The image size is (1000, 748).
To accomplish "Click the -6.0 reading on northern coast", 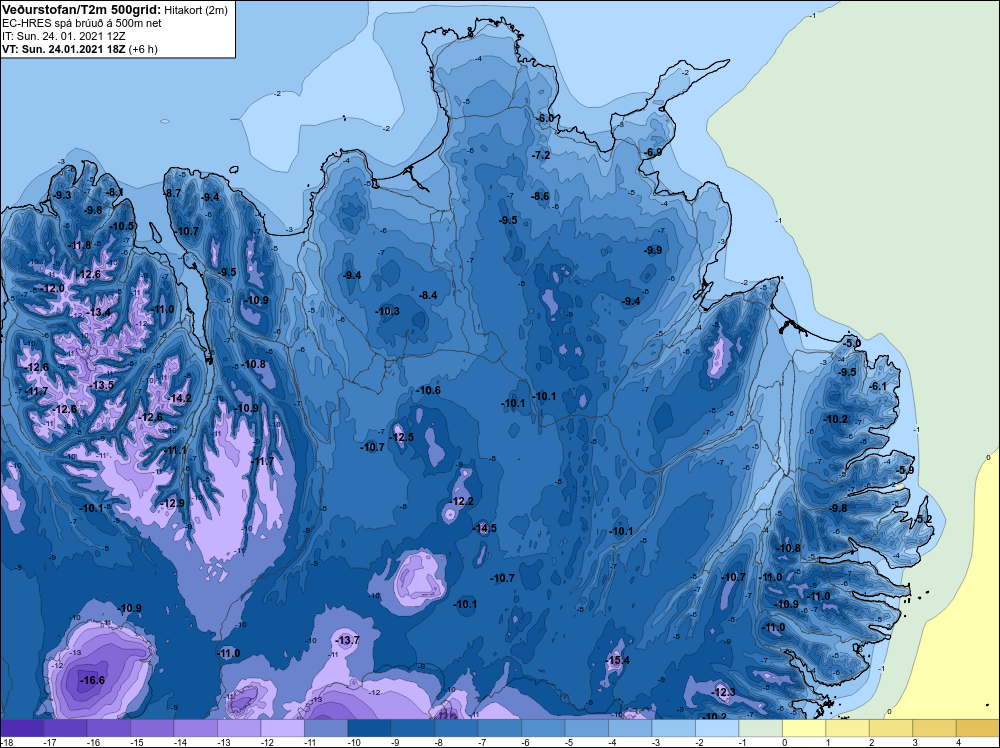I will click(546, 118).
